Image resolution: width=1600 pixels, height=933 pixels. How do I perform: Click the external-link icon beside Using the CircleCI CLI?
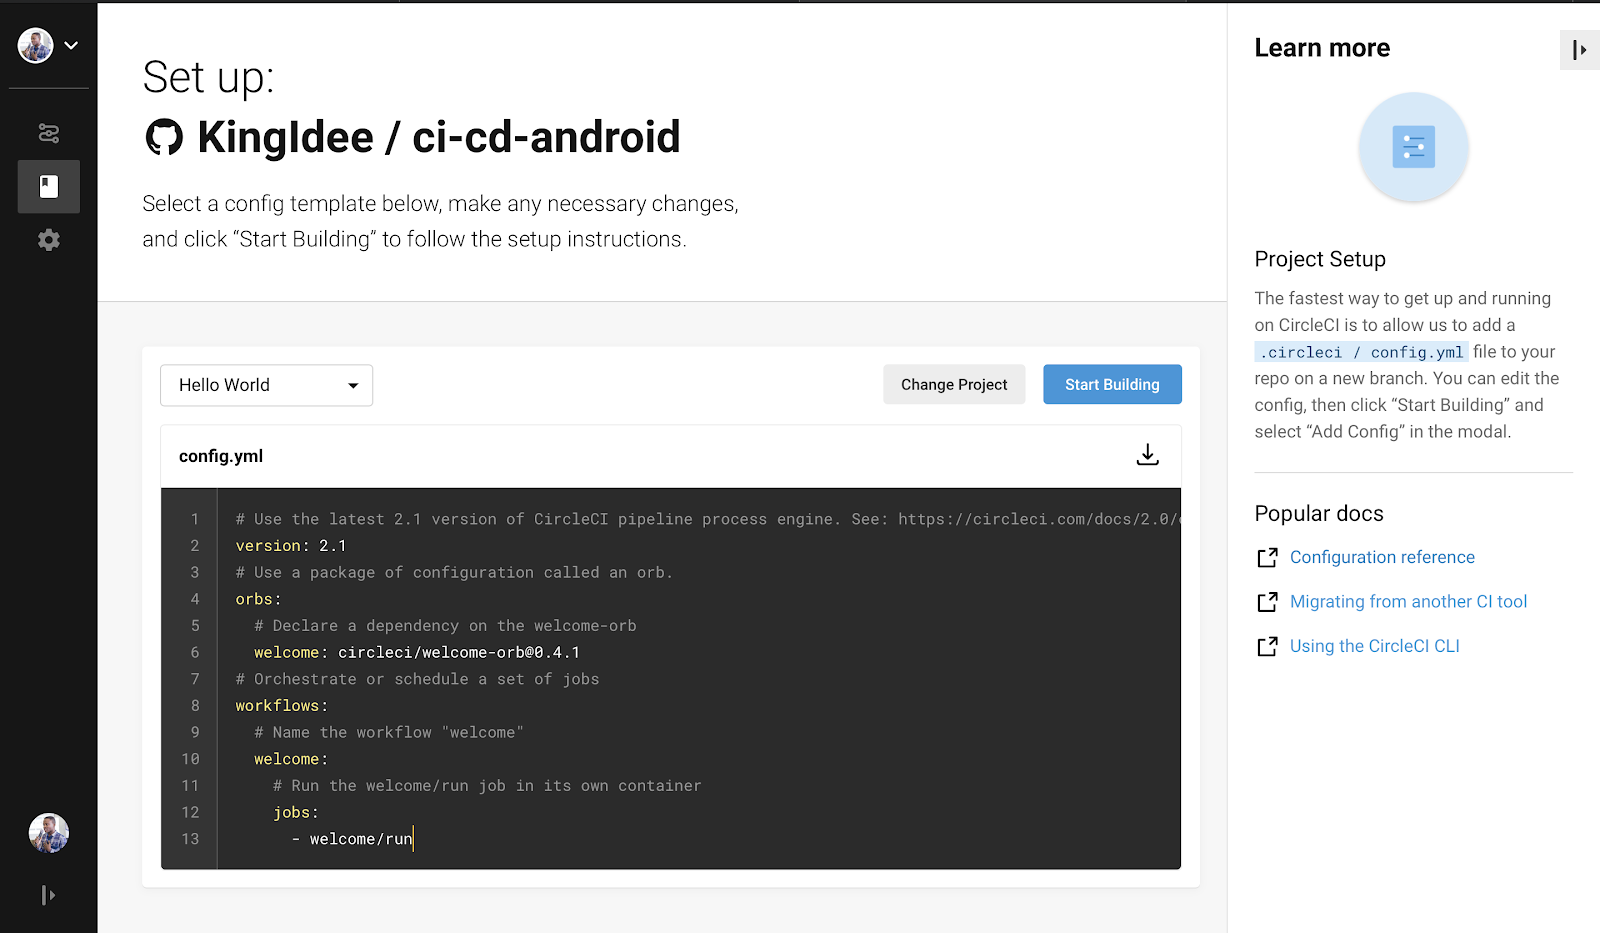click(1267, 645)
